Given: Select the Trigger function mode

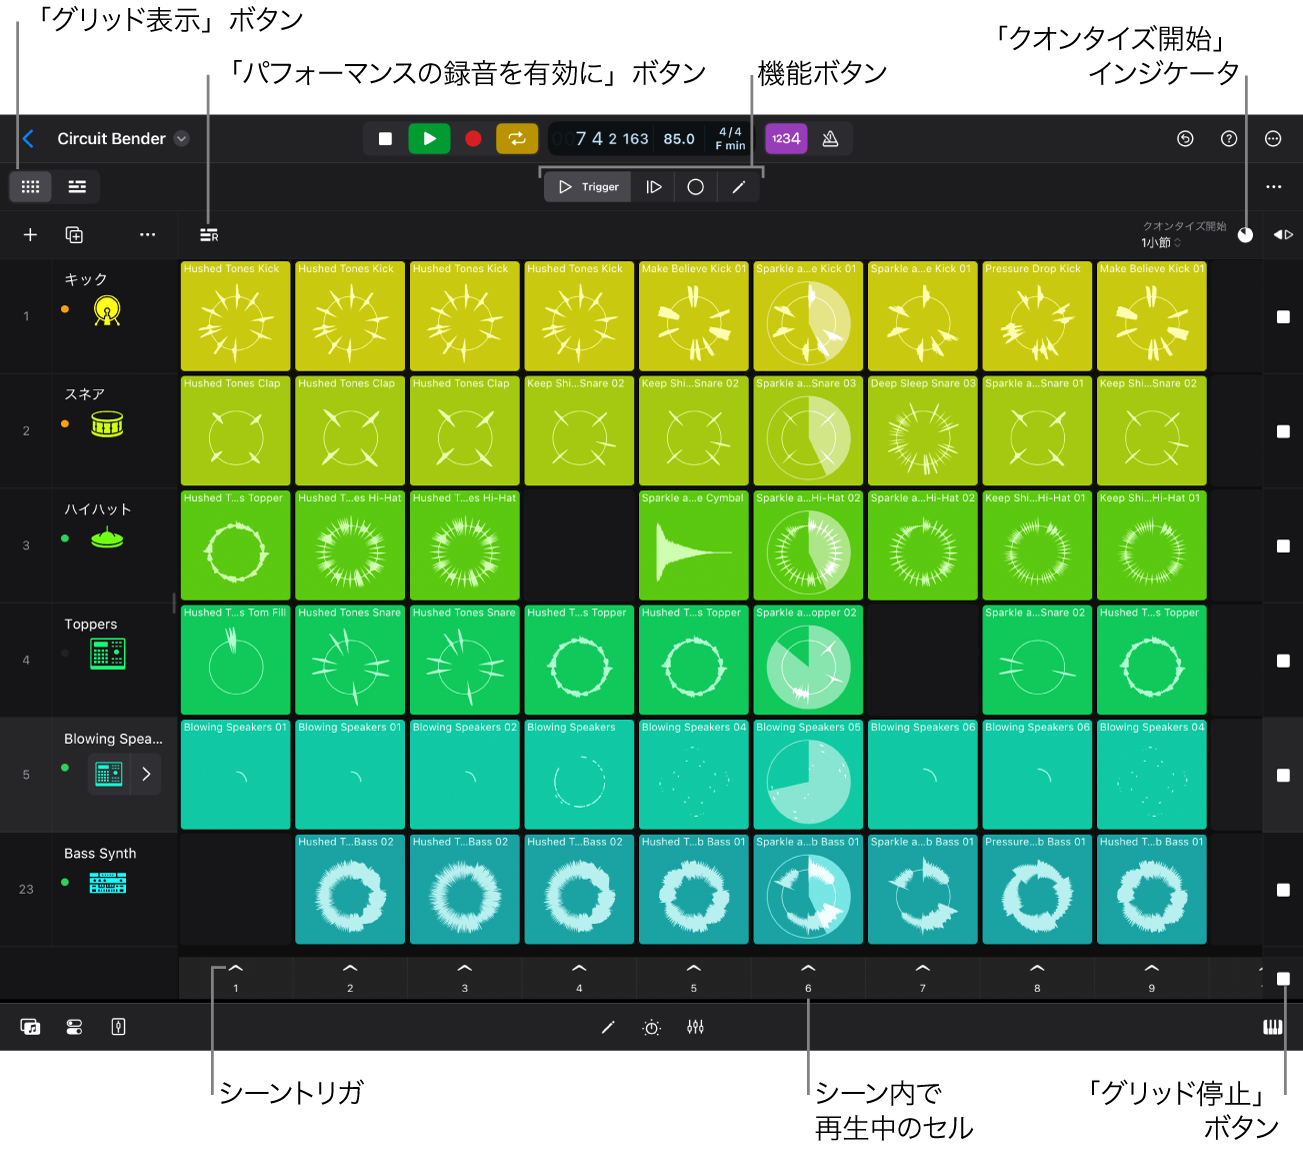Looking at the screenshot, I should [x=588, y=187].
